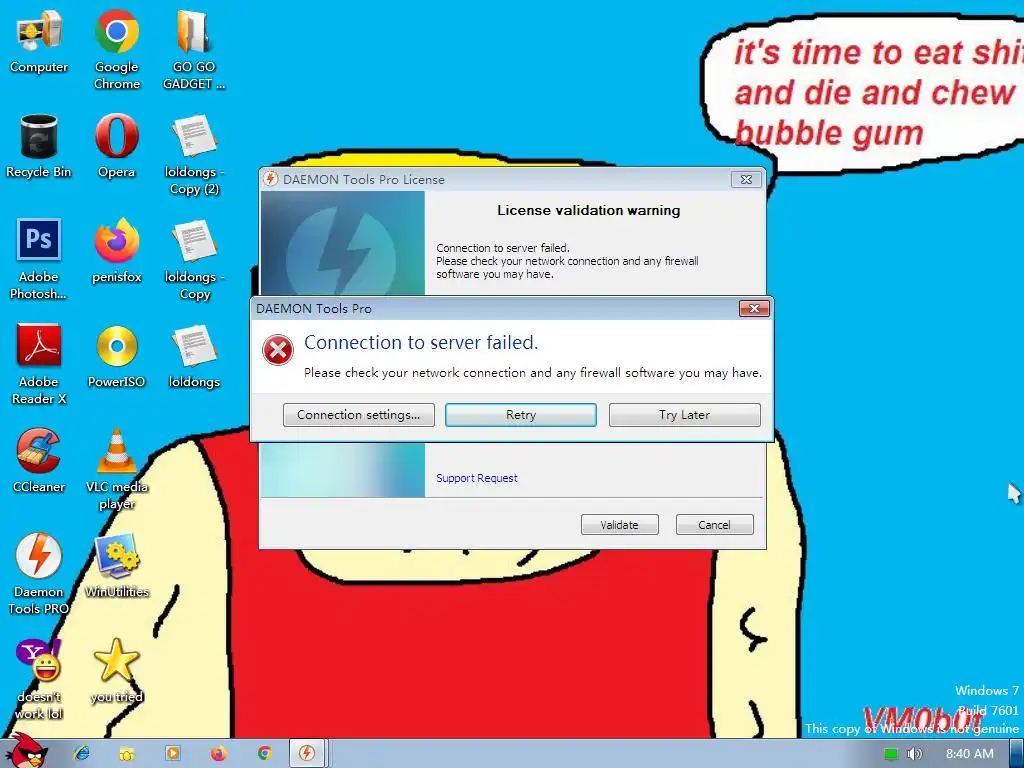Select the Adobe Photoshop desktop icon
The image size is (1024, 768).
(x=39, y=259)
